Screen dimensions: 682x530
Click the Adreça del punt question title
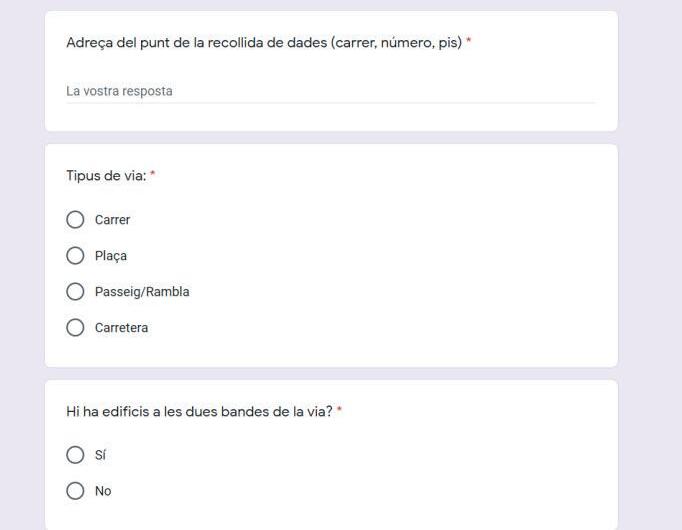click(x=263, y=43)
